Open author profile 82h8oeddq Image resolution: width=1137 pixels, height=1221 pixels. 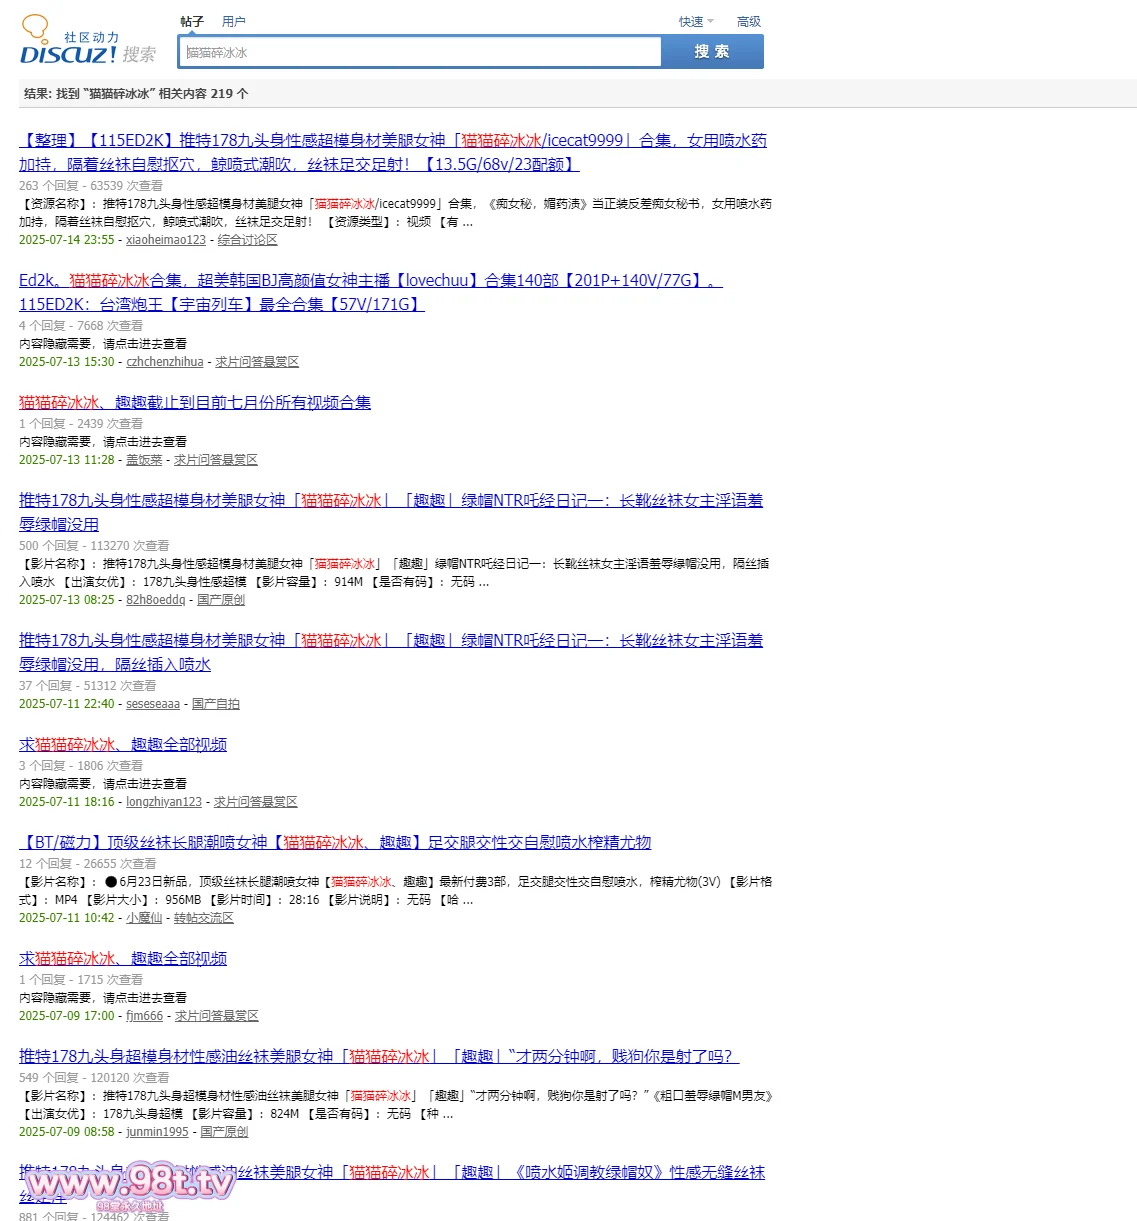pos(156,600)
